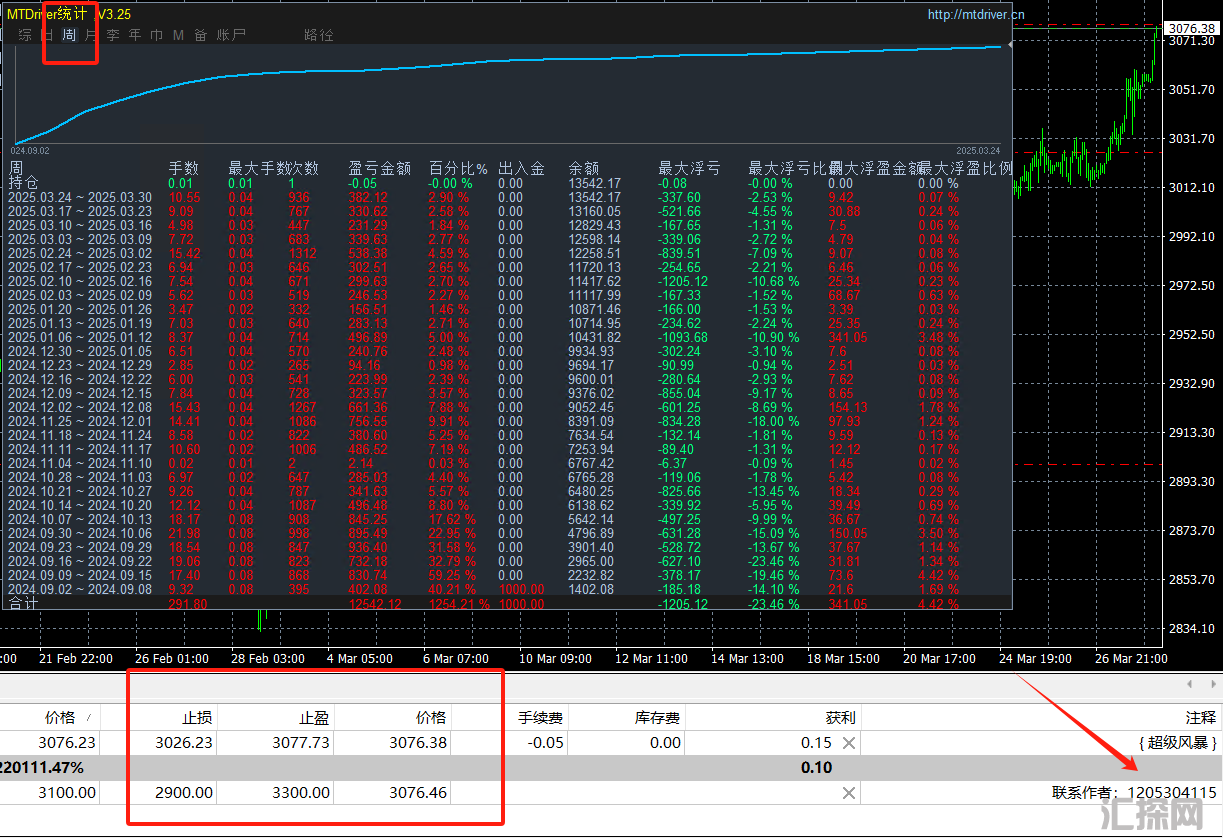Switch to the 周 (weekly) statistics tab
The width and height of the screenshot is (1223, 838).
(x=69, y=35)
